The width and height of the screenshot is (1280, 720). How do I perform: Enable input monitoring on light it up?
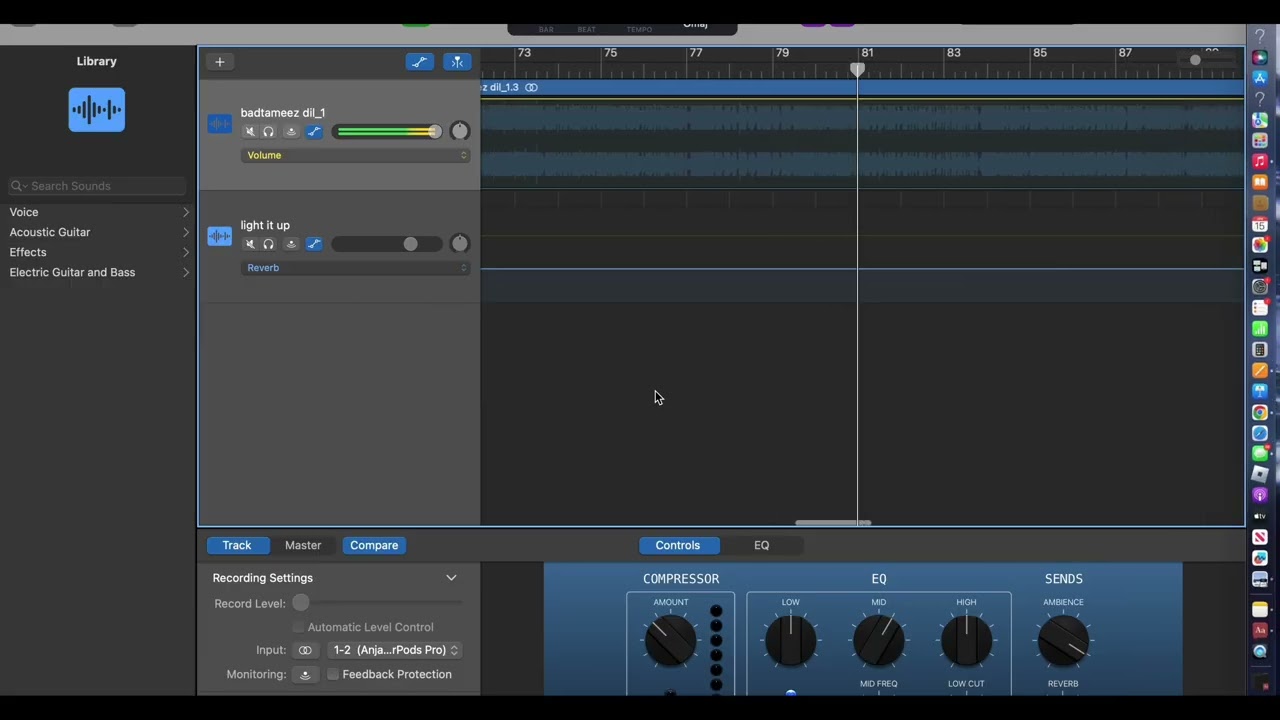coord(291,244)
